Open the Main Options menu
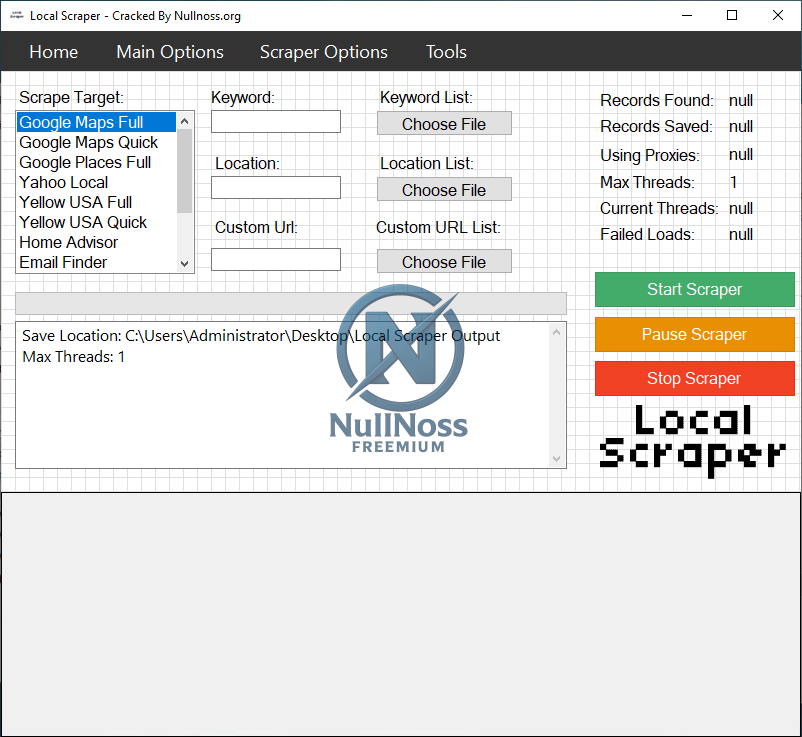 click(x=169, y=51)
